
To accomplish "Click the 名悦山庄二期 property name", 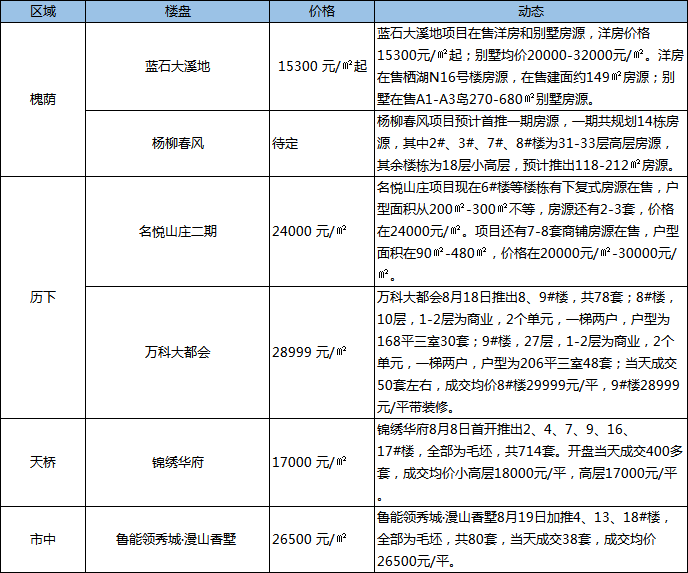I will [177, 231].
